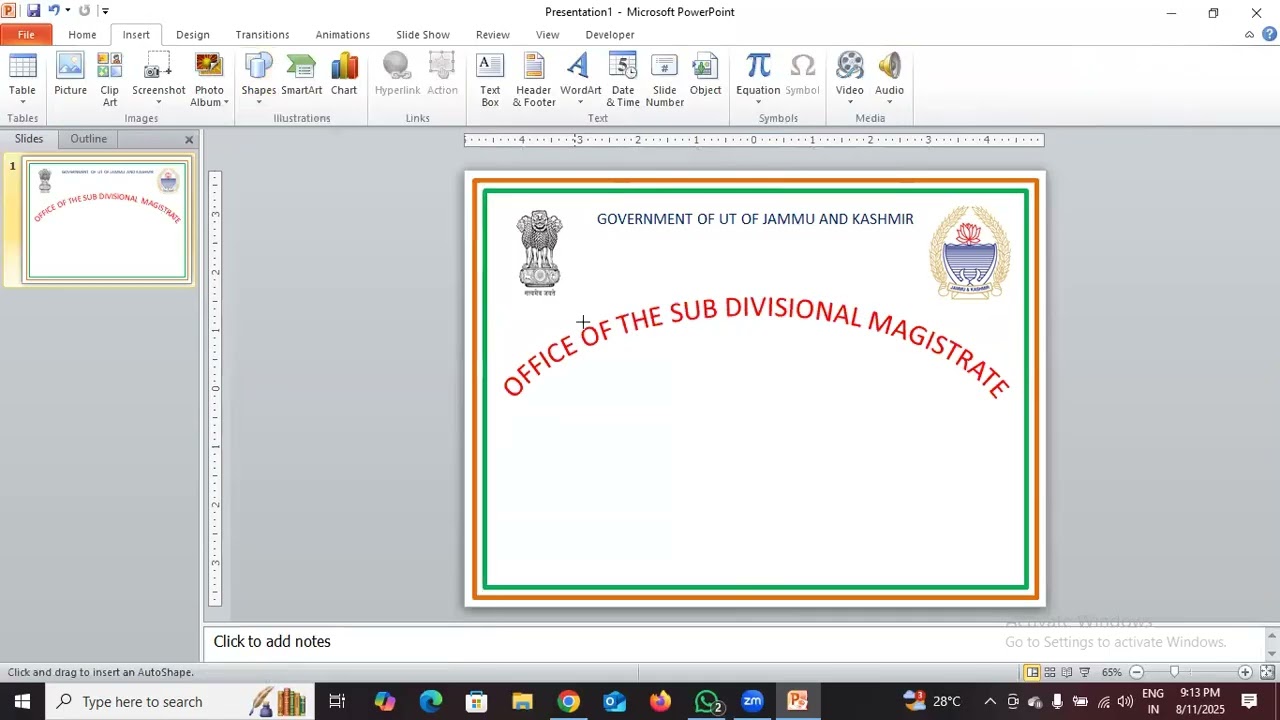Click the Windows search box
This screenshot has height=720, width=1280.
[x=180, y=701]
